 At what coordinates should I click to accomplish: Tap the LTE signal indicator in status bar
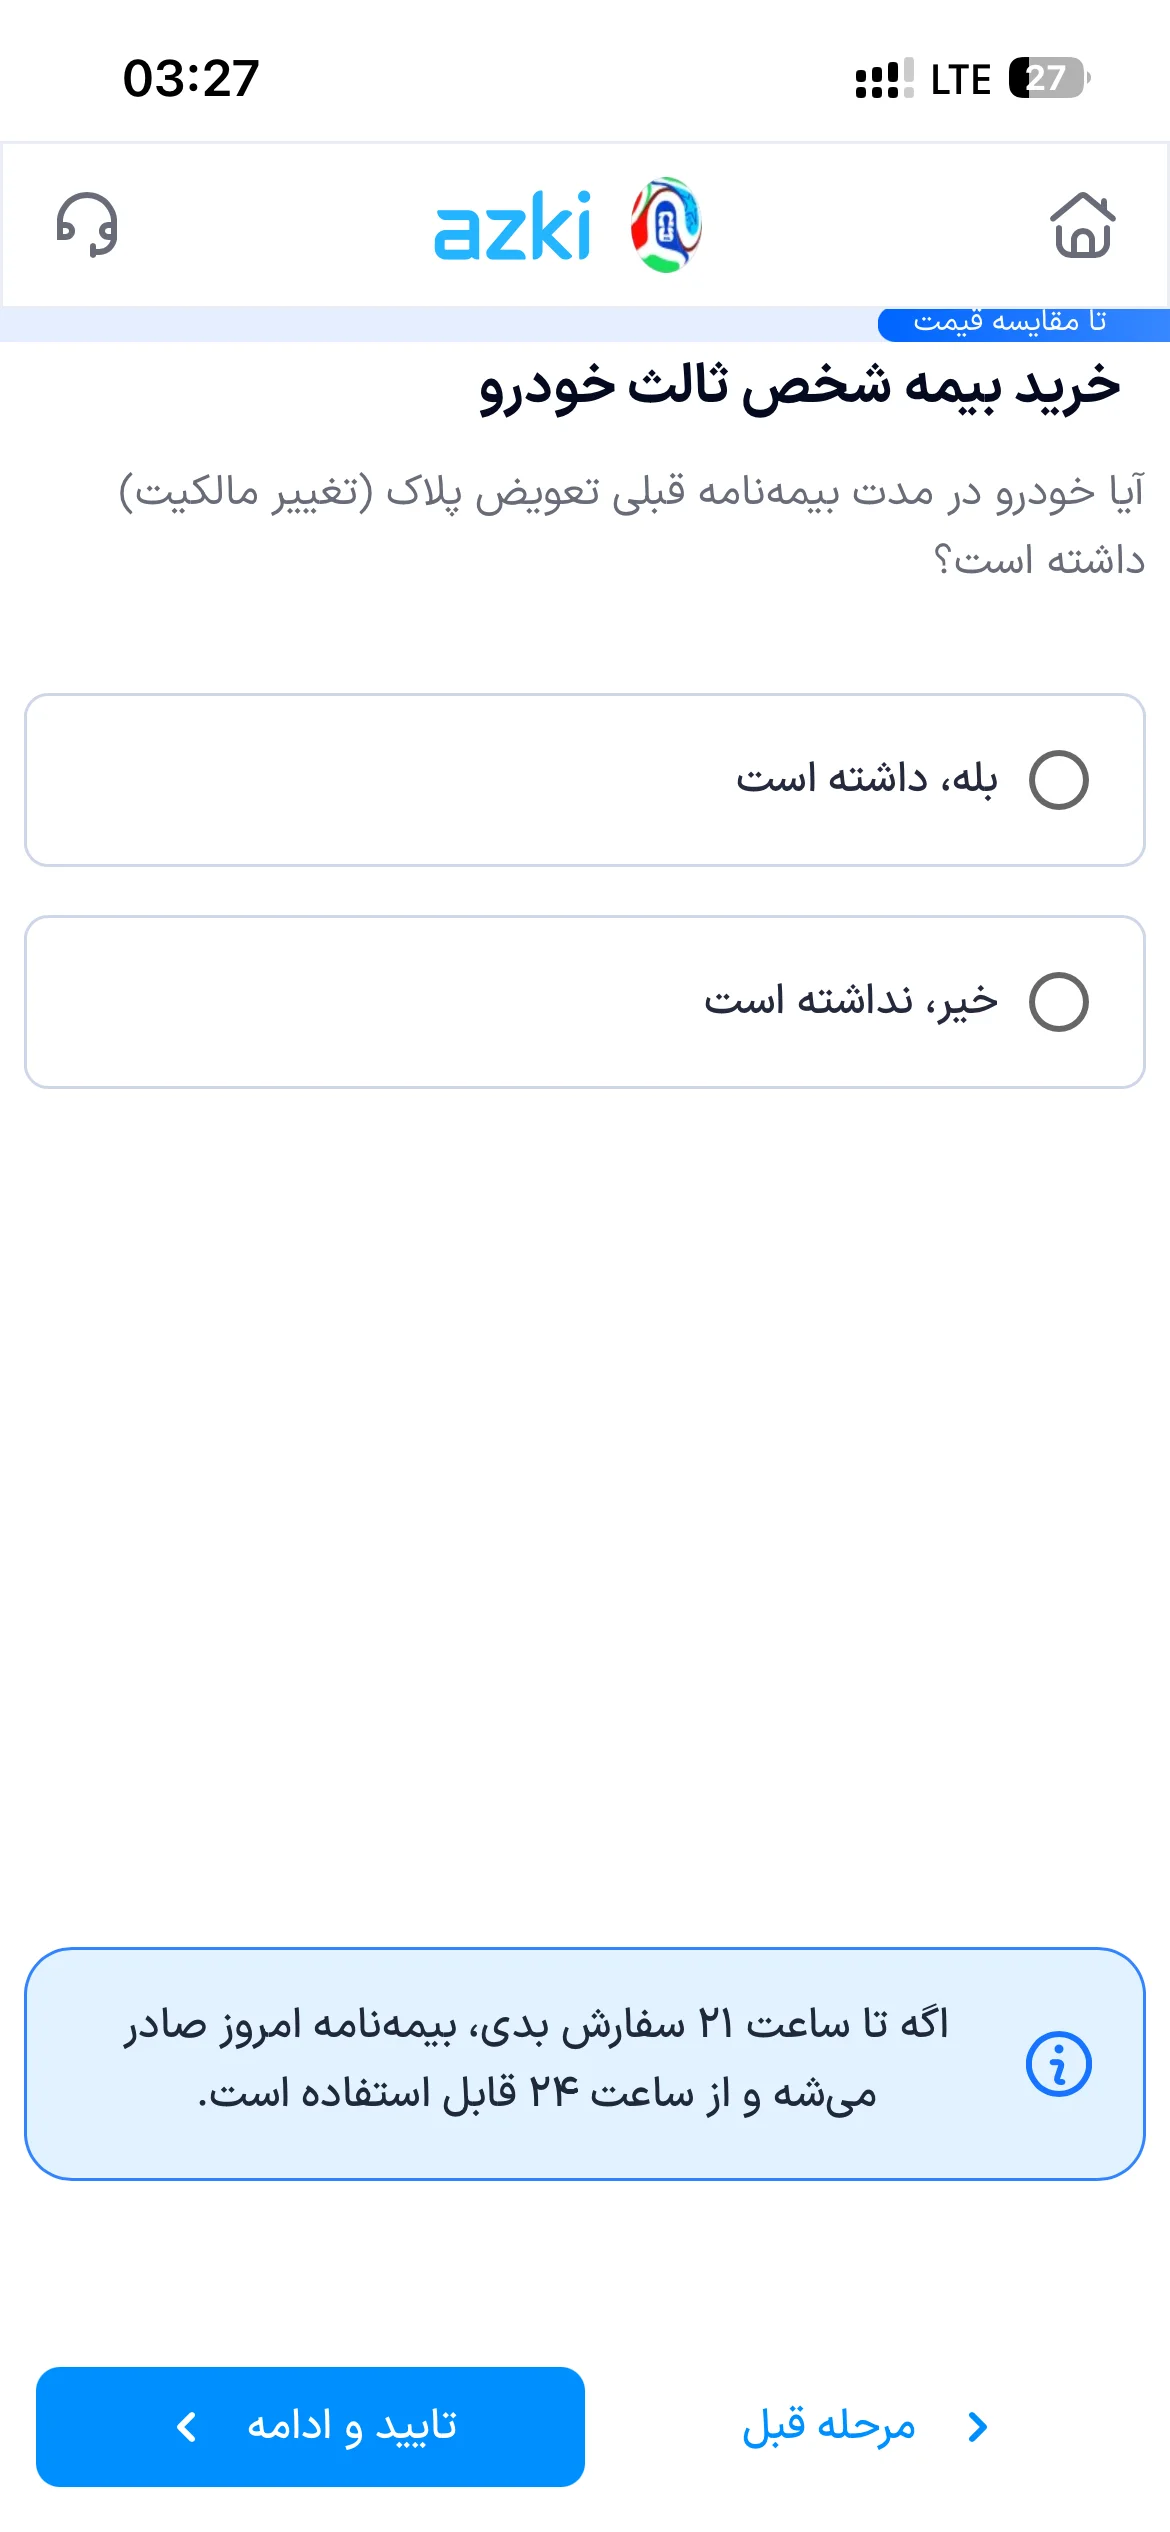pos(960,79)
